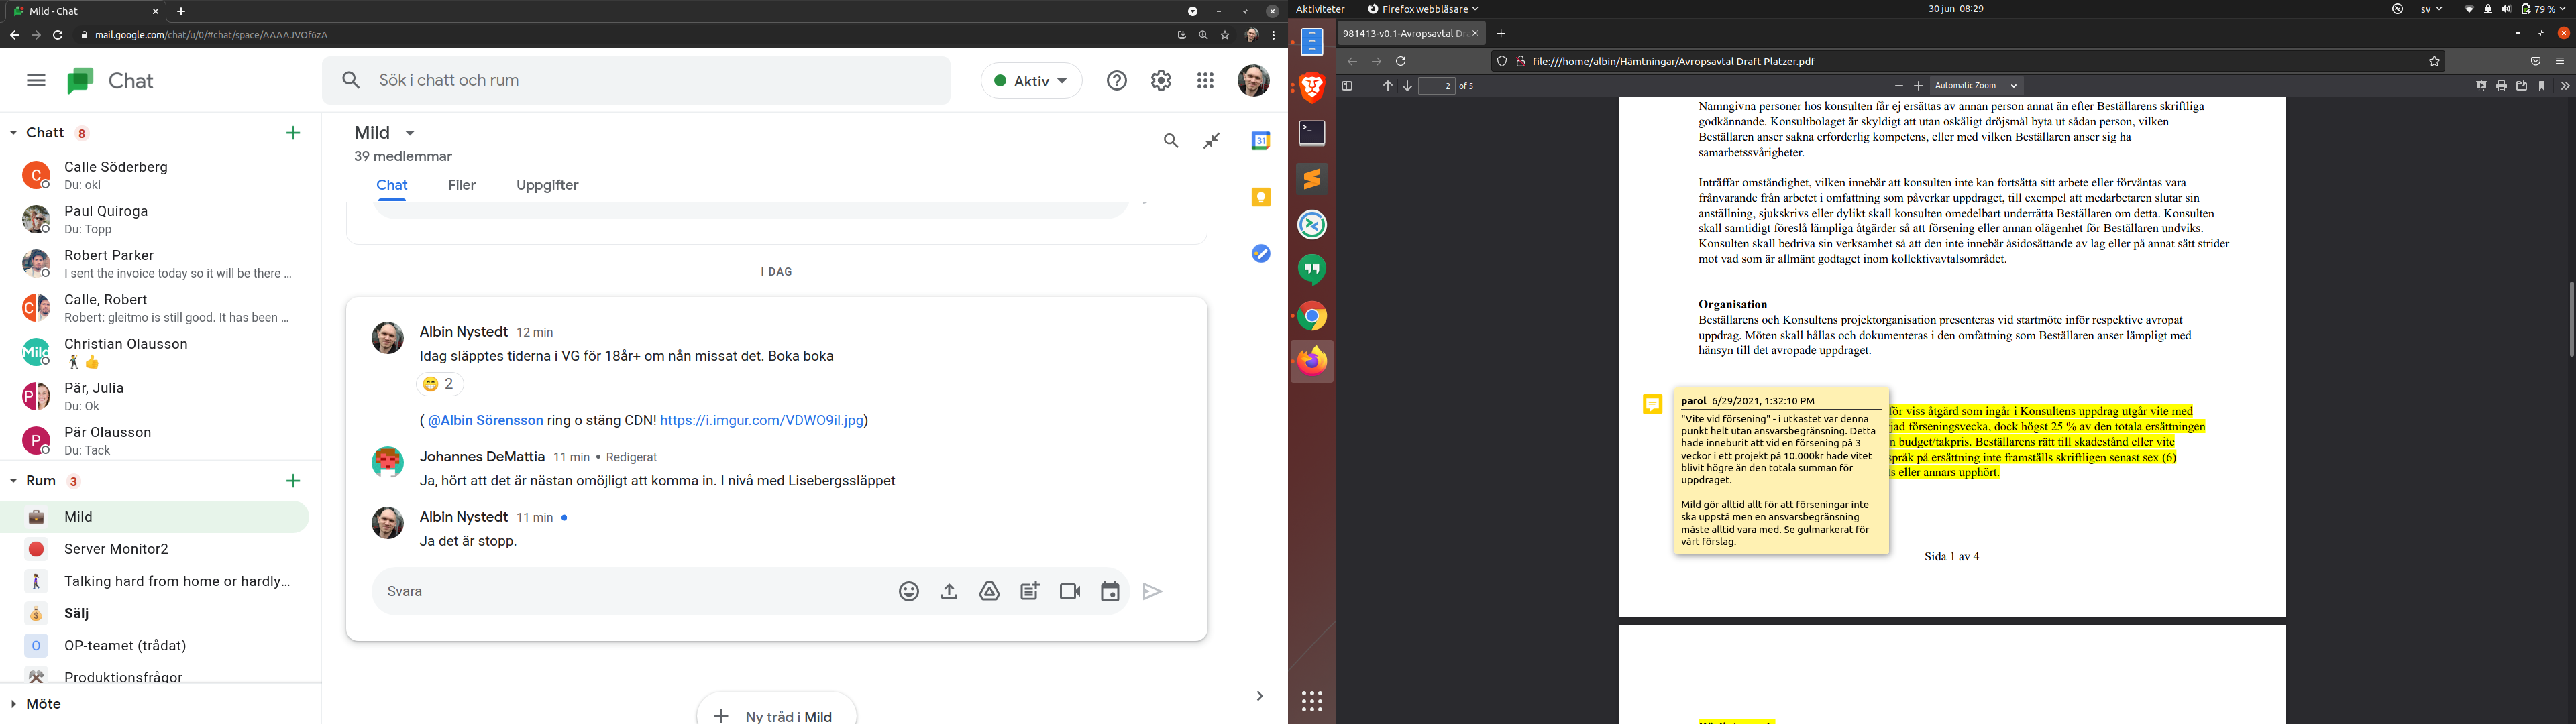Open the imgur link in the message

(762, 421)
